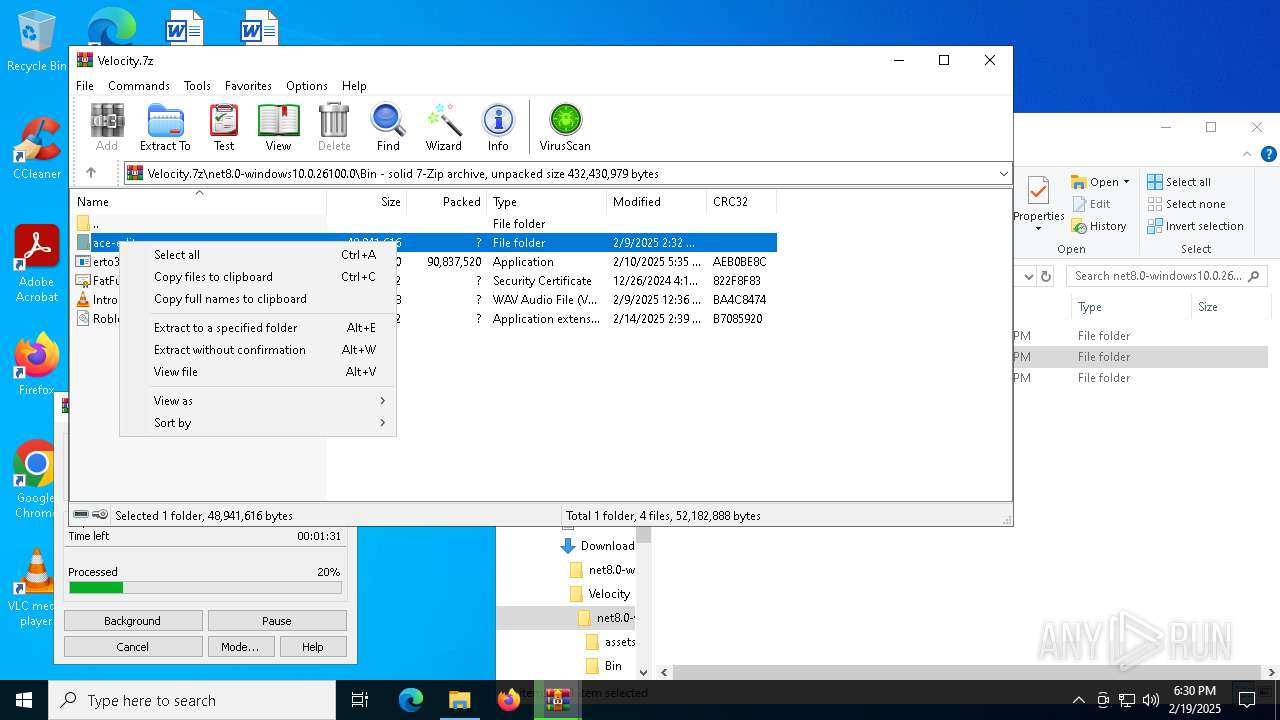Switch to WinRAR taskbar icon

(557, 700)
